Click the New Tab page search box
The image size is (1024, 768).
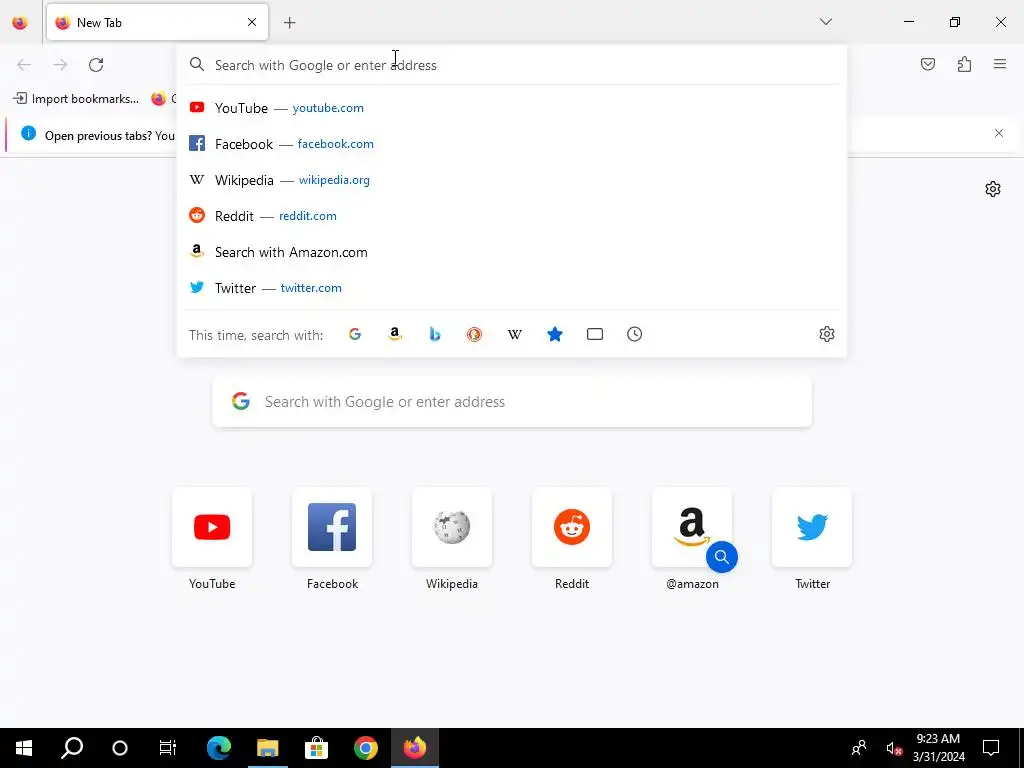click(512, 402)
